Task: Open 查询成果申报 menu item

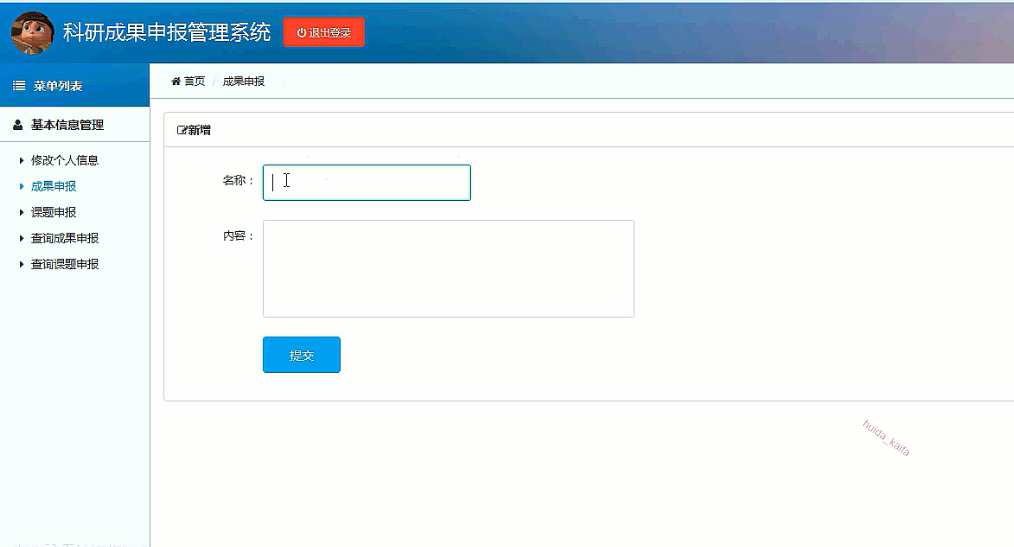Action: [x=65, y=238]
